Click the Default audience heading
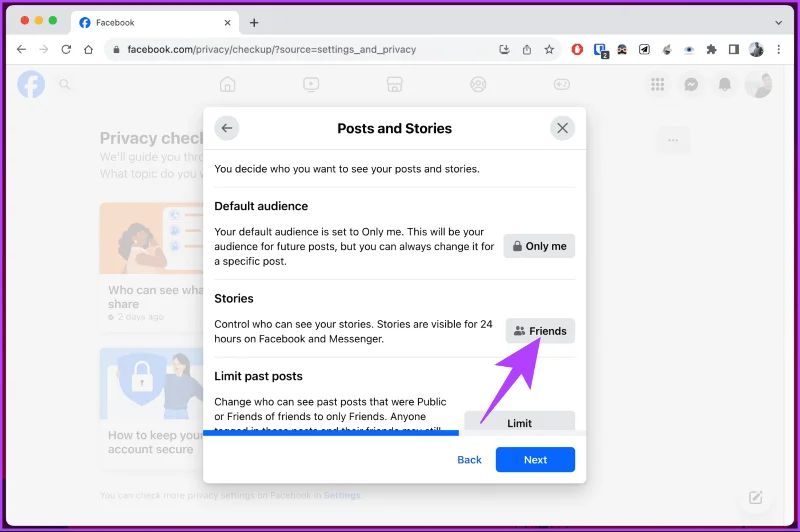800x532 pixels. click(x=261, y=206)
